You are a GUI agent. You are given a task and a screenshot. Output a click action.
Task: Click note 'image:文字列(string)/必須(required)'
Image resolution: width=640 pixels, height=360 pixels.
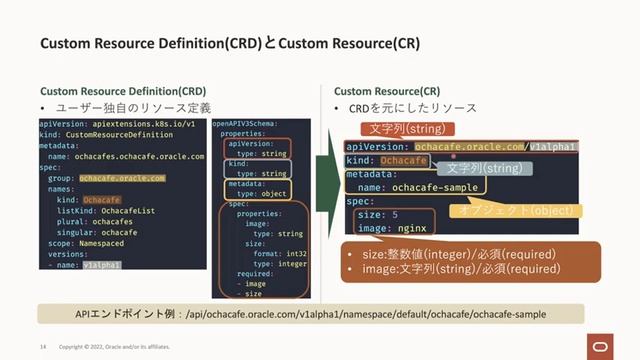pyautogui.click(x=461, y=269)
